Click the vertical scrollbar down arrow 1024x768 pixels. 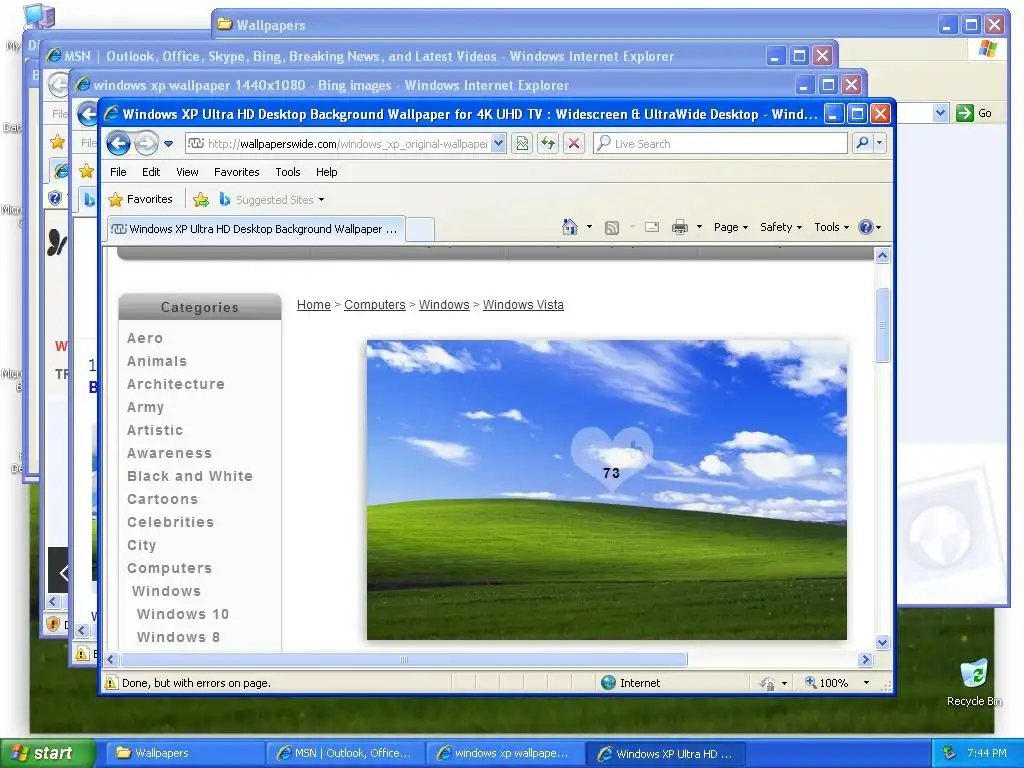click(882, 643)
